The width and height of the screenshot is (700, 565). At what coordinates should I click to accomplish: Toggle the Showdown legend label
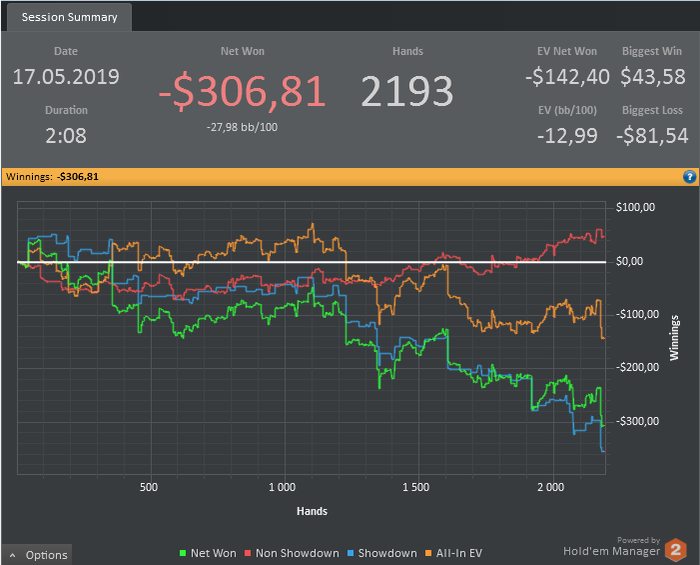click(x=388, y=553)
